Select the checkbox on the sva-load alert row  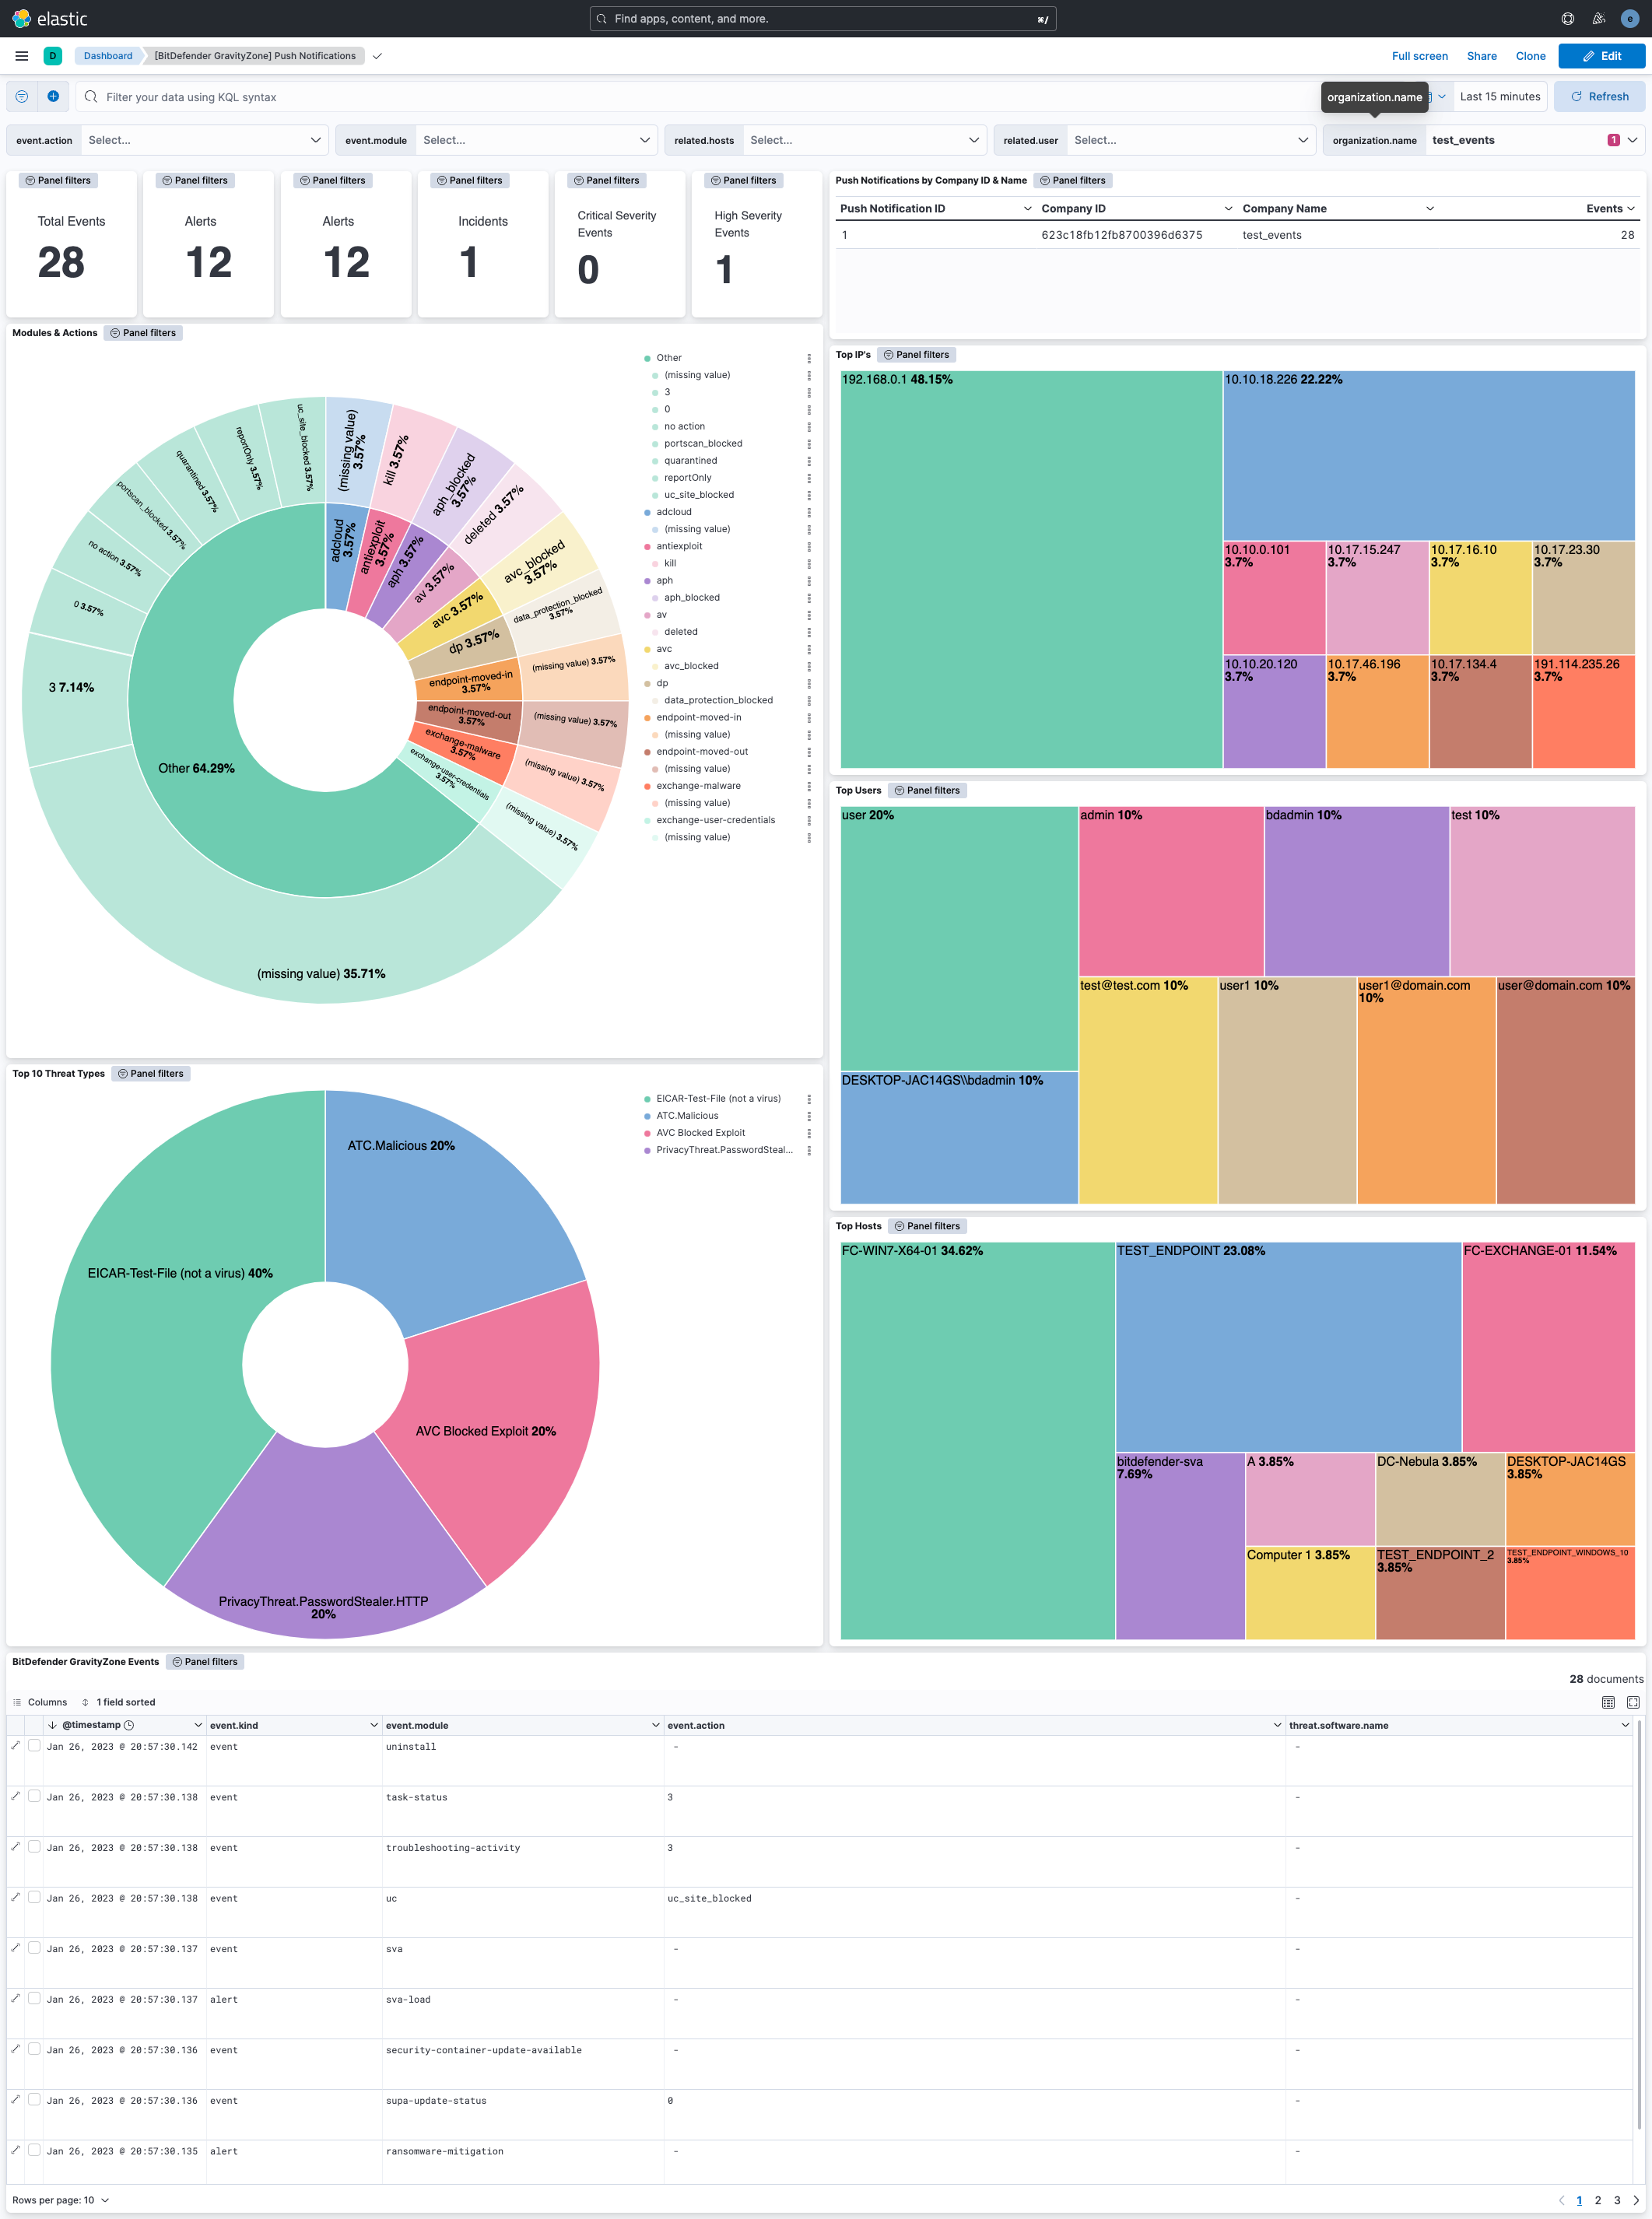click(x=34, y=1999)
